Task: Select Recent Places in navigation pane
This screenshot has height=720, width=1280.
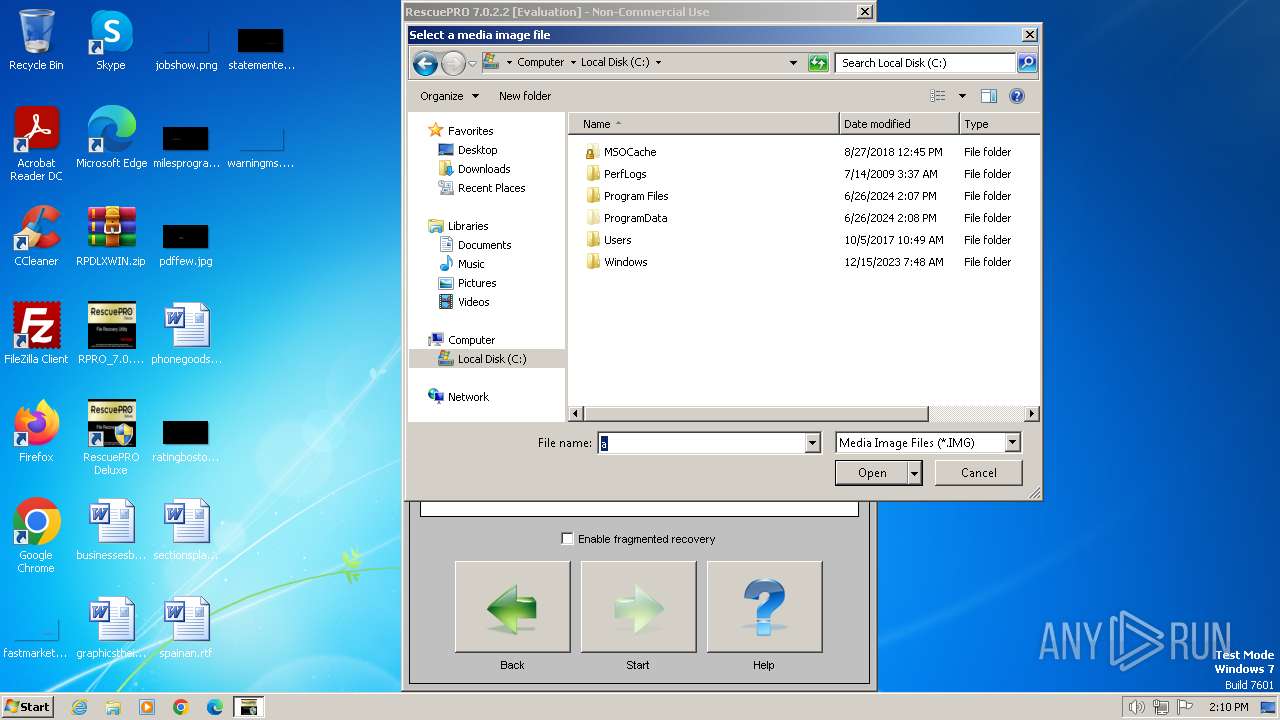Action: (x=491, y=188)
